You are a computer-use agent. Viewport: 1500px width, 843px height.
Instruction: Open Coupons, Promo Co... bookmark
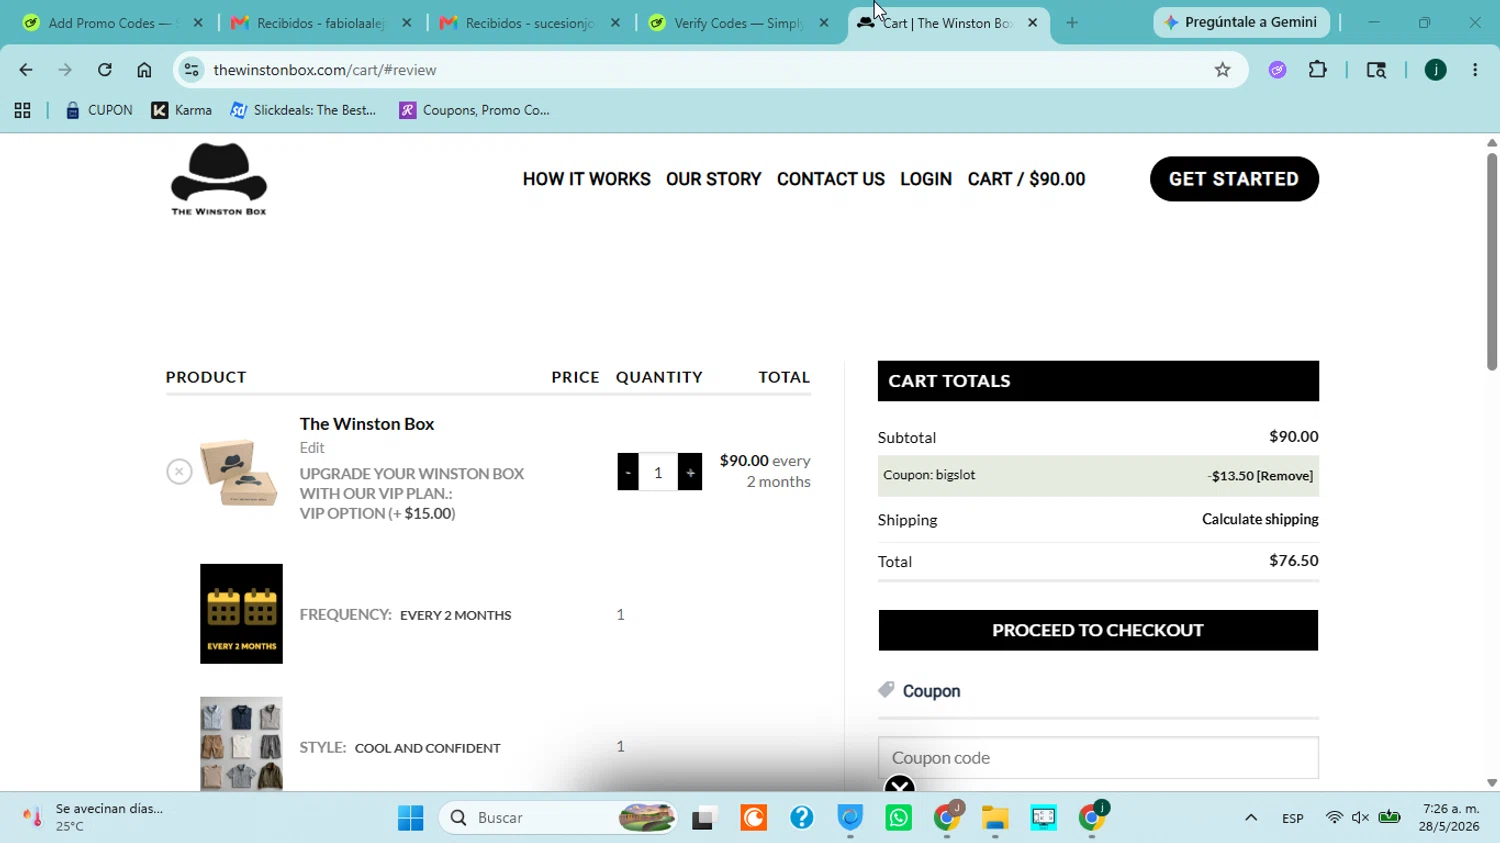474,110
